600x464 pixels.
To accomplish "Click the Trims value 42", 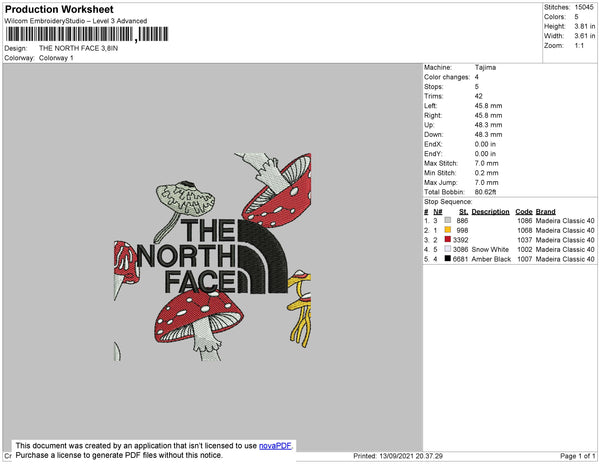I will (479, 96).
